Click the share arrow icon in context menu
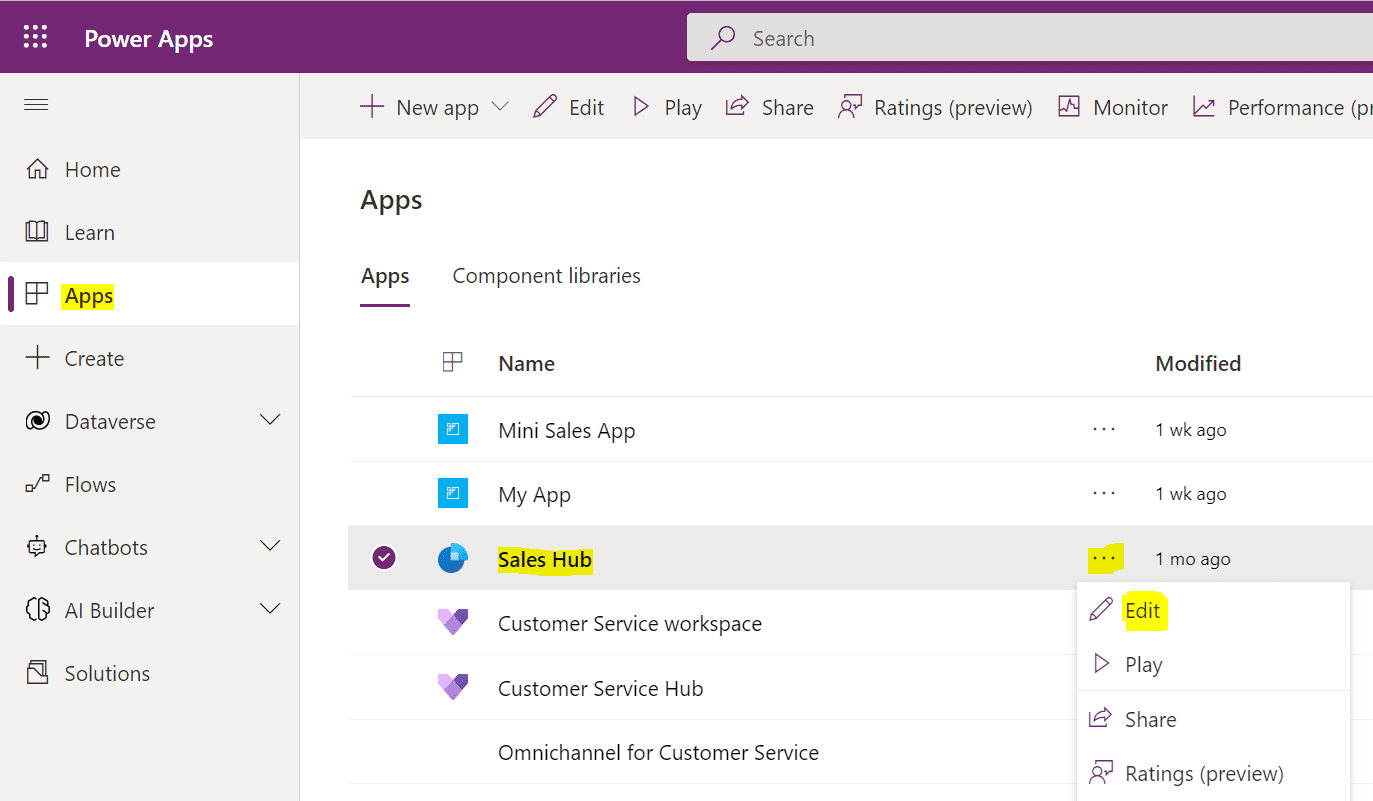This screenshot has height=801, width=1373. pyautogui.click(x=1101, y=718)
